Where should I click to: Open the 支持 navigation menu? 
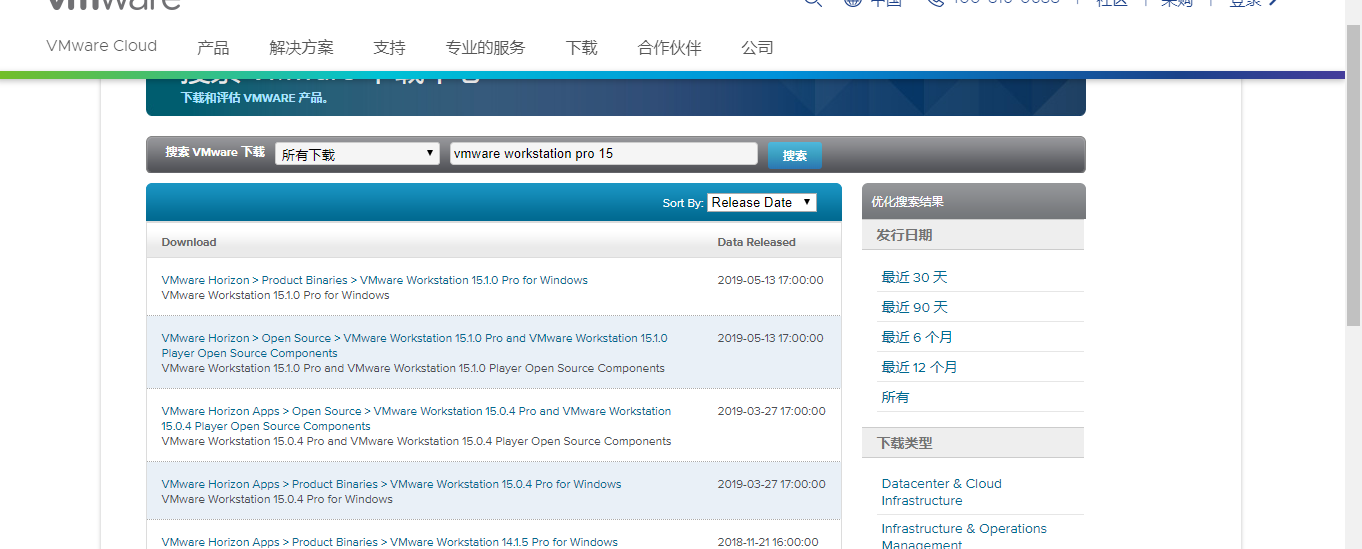389,47
